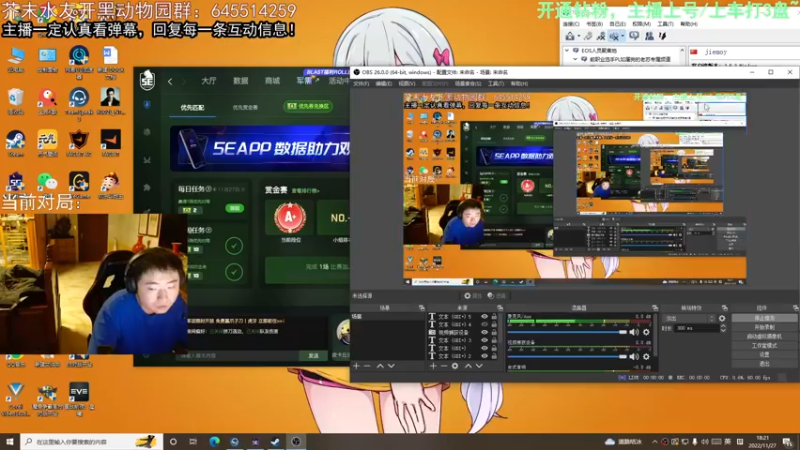Pop out the OBS scenes dock

[421, 308]
